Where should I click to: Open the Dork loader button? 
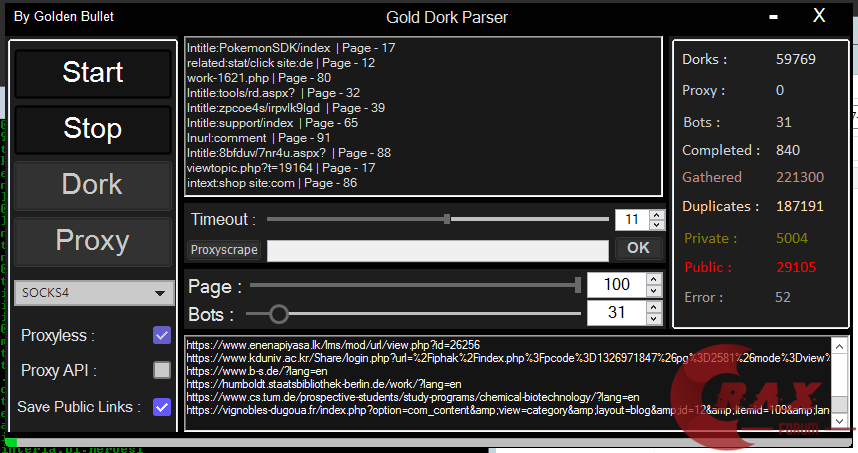click(92, 185)
